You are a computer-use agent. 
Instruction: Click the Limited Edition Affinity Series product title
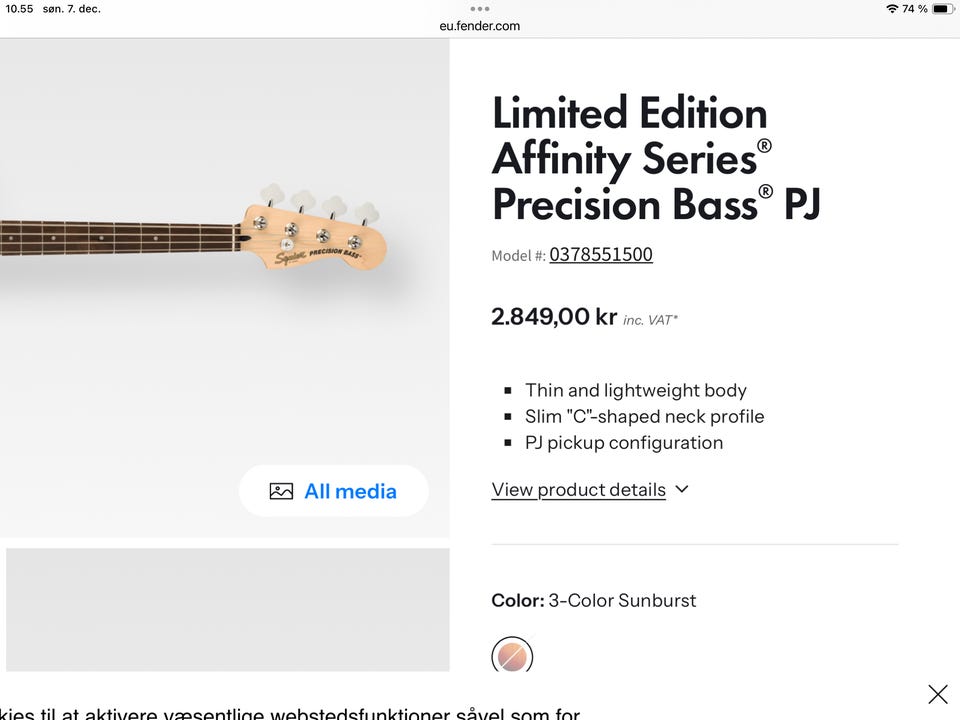tap(655, 160)
